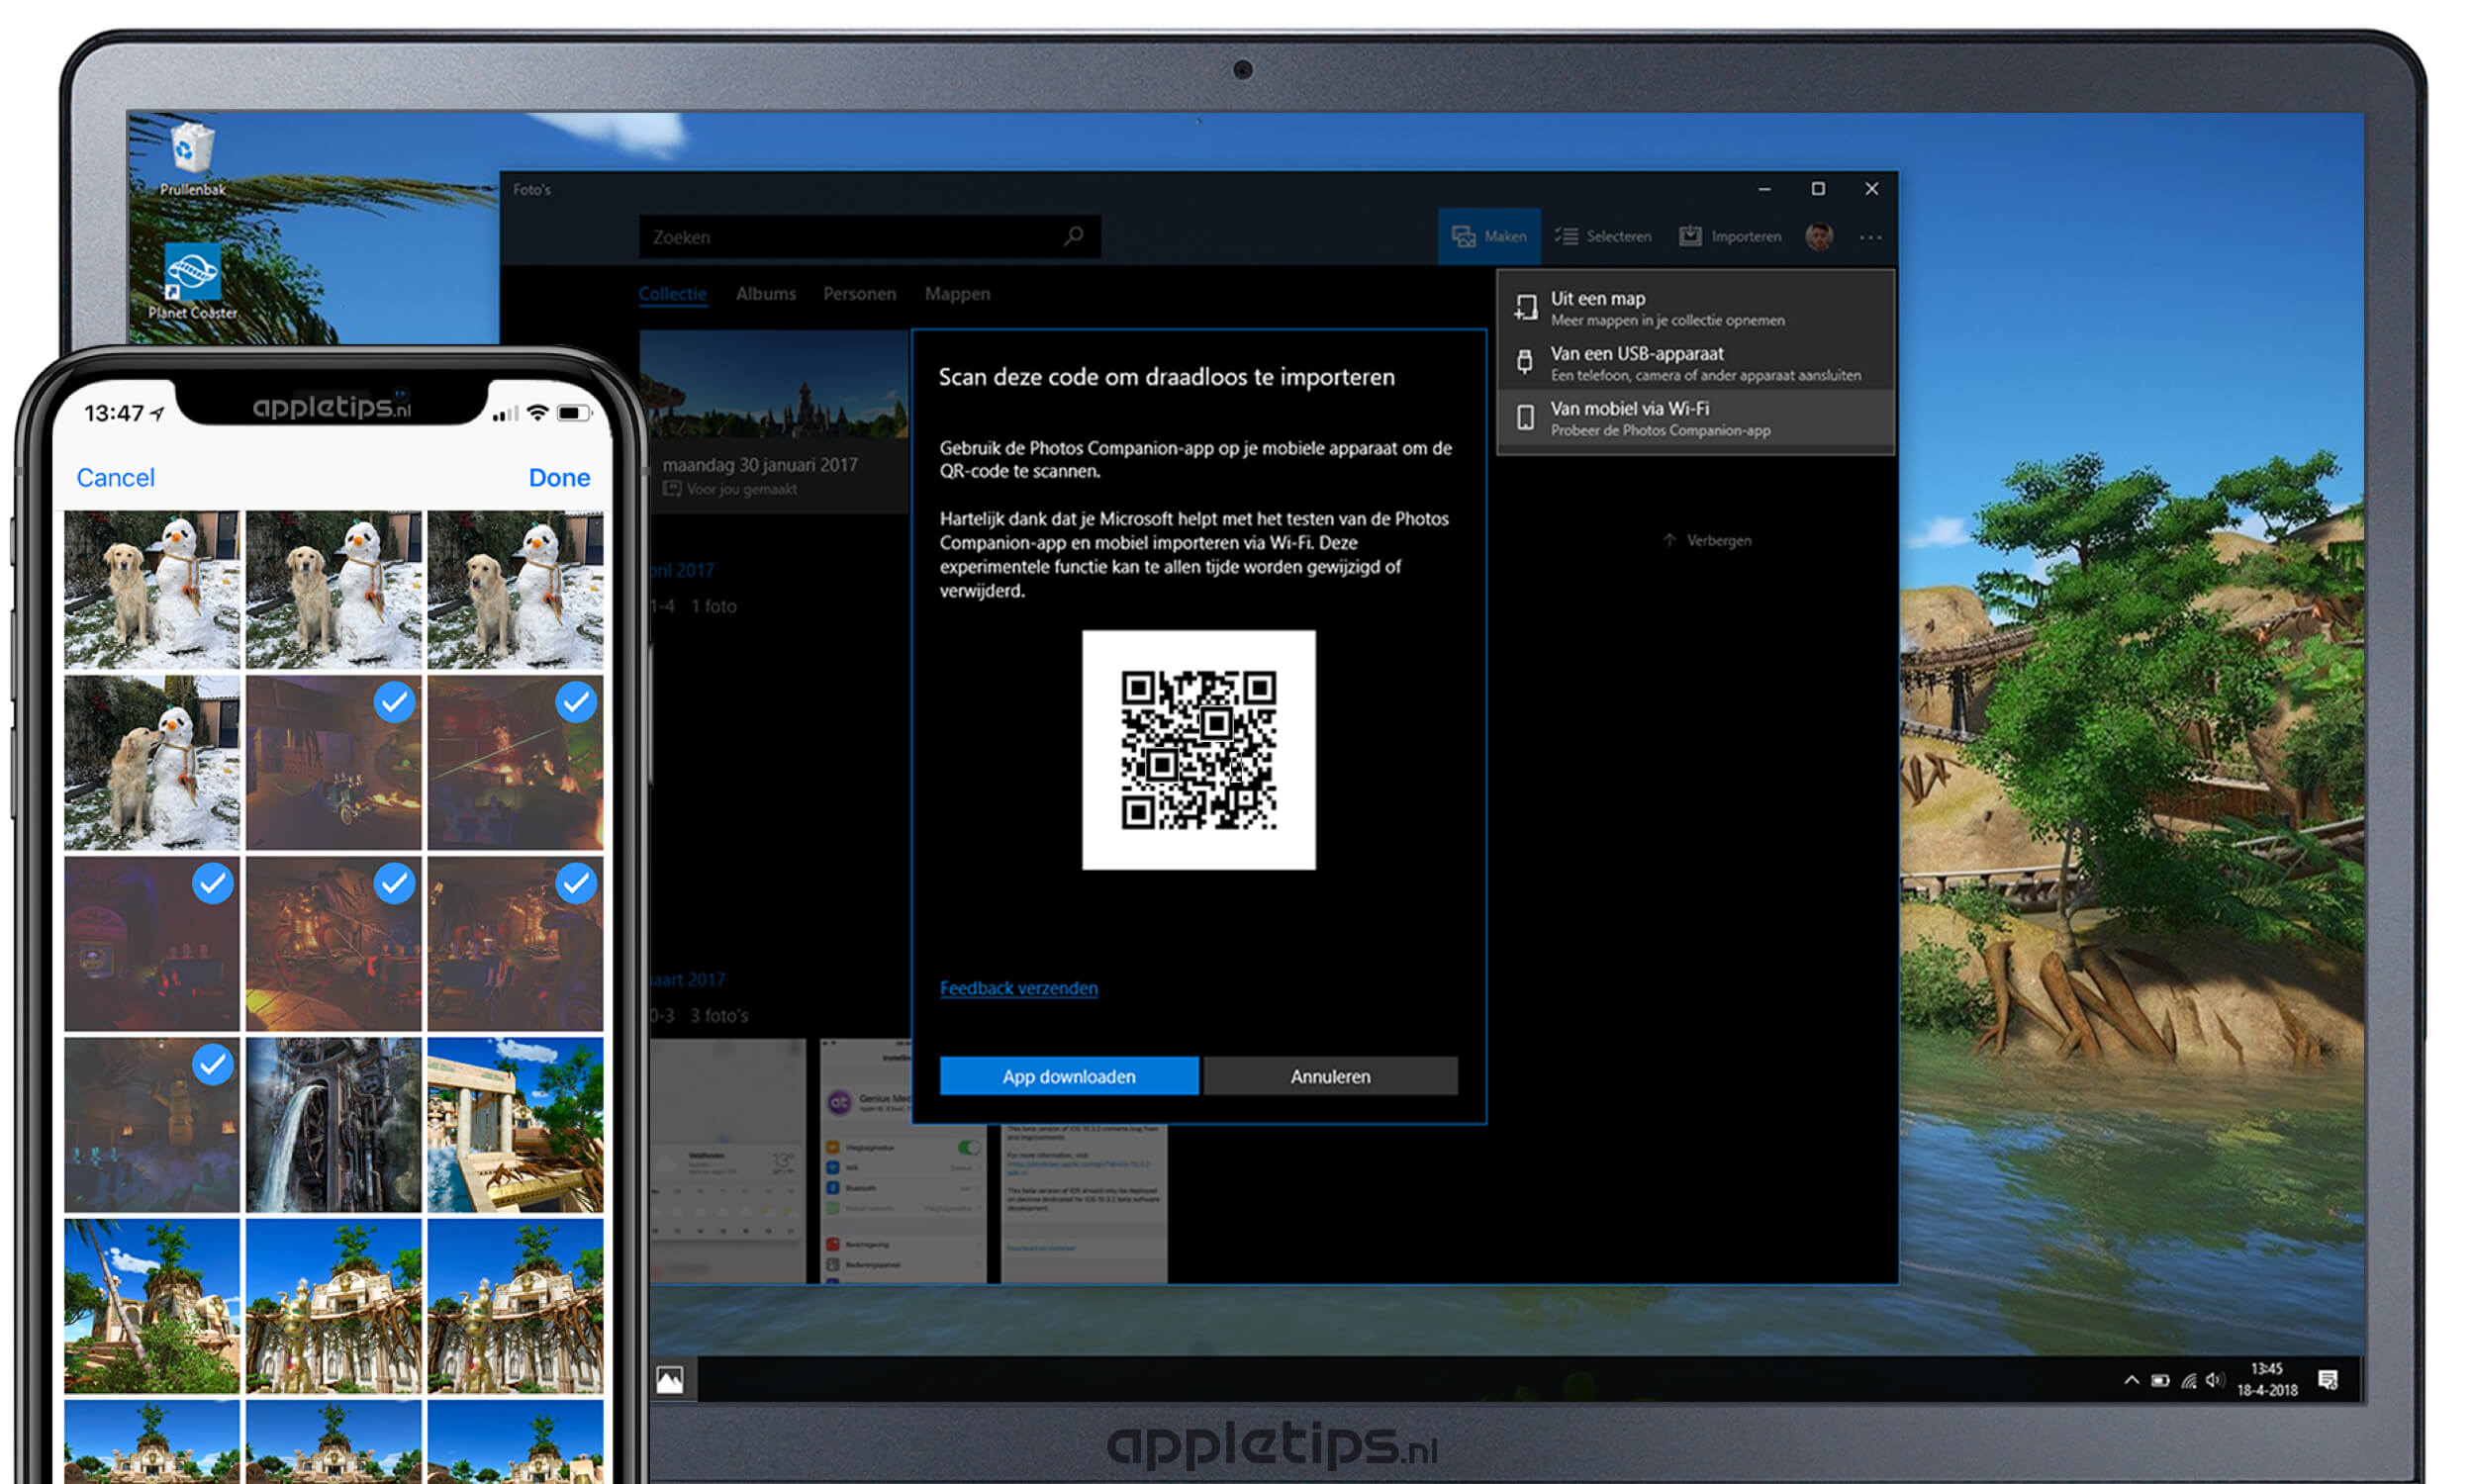
Task: Switch to the Albums tab
Action: (766, 293)
